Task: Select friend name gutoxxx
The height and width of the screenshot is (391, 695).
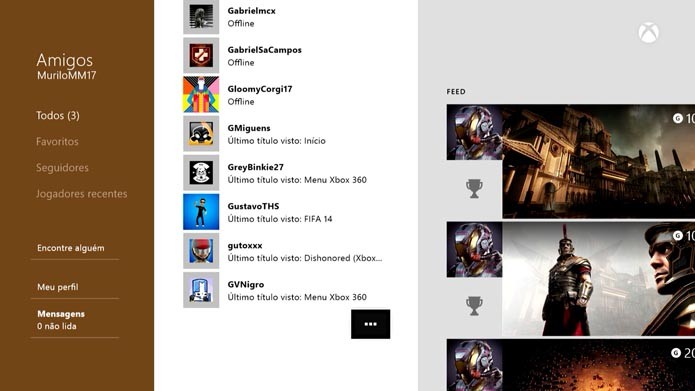Action: point(245,246)
